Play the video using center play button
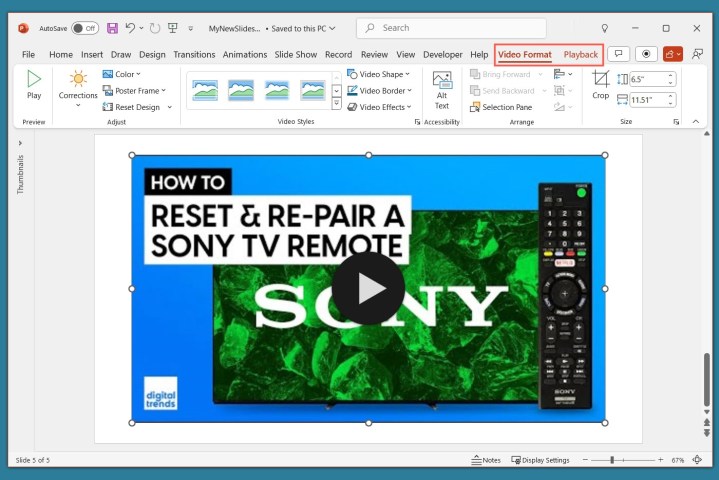 coord(368,288)
